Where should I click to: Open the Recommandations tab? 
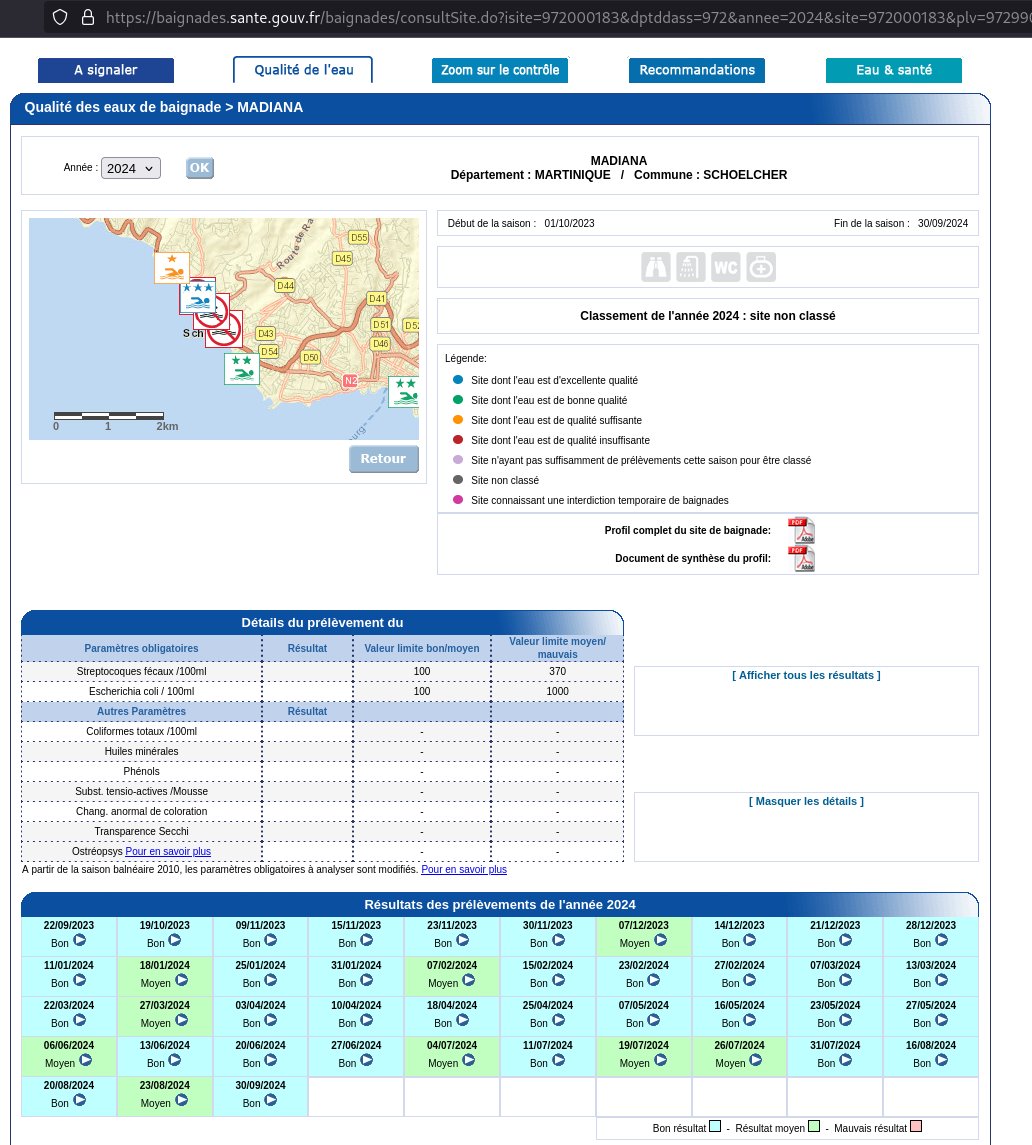pyautogui.click(x=697, y=70)
